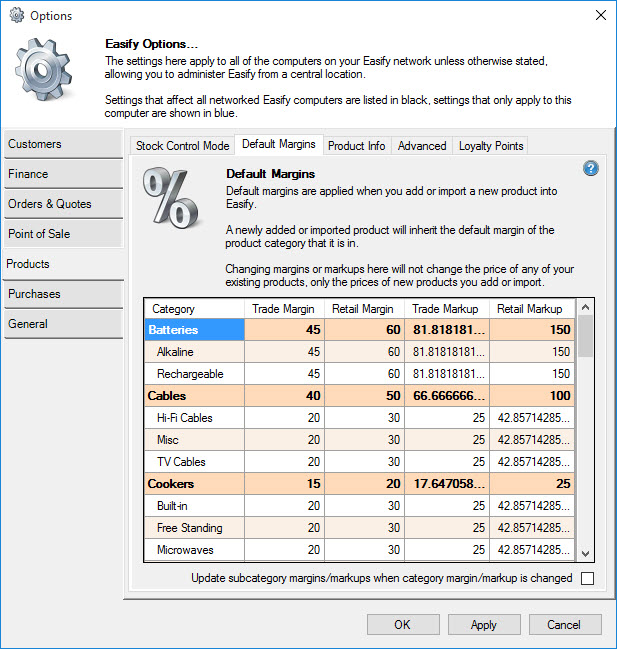This screenshot has height=649, width=617.
Task: Switch to the Stock Control Mode tab
Action: tap(182, 146)
